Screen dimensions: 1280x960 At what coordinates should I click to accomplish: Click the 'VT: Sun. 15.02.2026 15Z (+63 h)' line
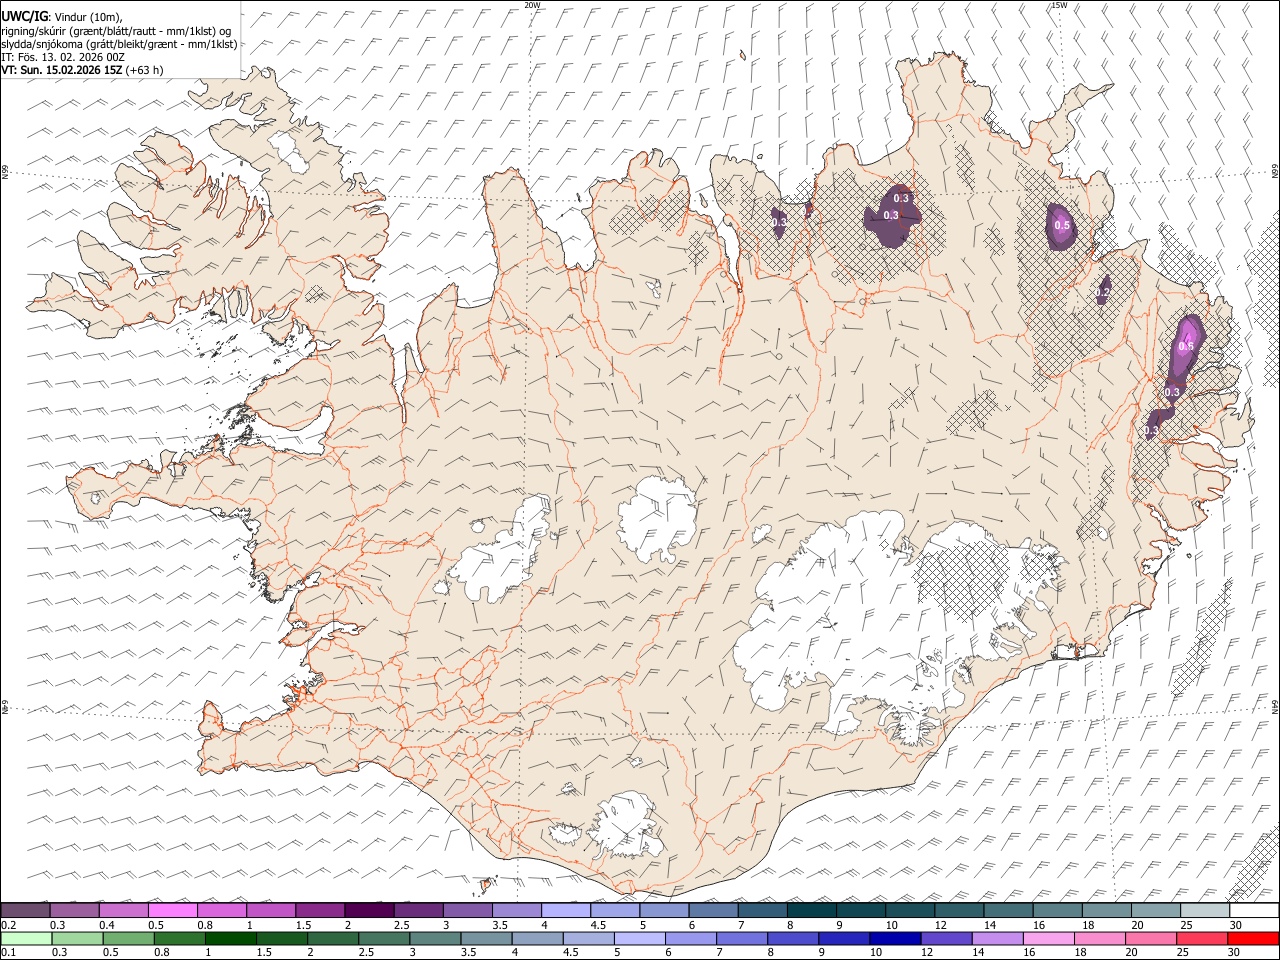pyautogui.click(x=82, y=71)
